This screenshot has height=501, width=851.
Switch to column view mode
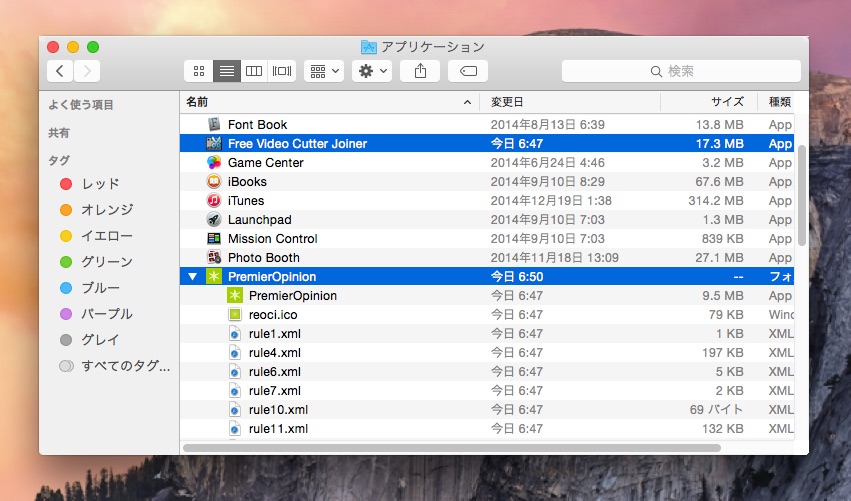(x=254, y=71)
